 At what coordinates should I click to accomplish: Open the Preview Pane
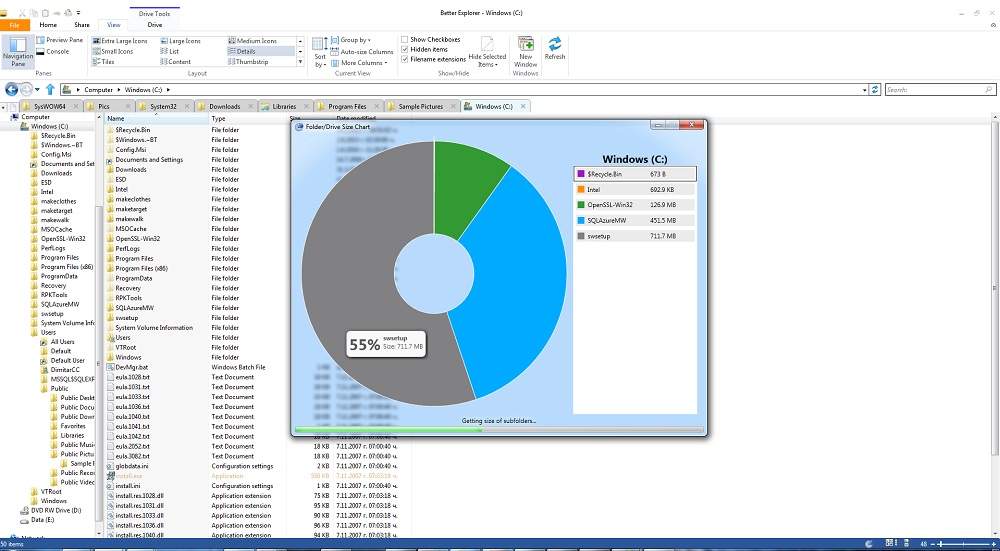60,40
